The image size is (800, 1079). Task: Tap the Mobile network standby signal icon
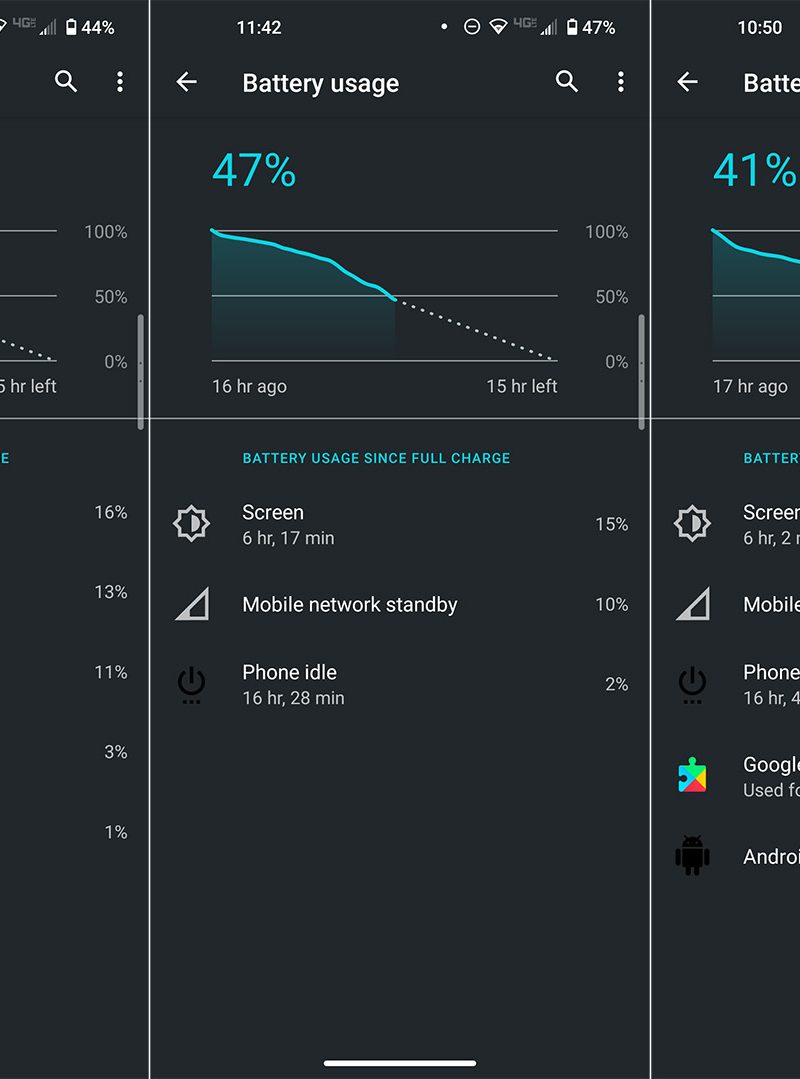point(191,604)
